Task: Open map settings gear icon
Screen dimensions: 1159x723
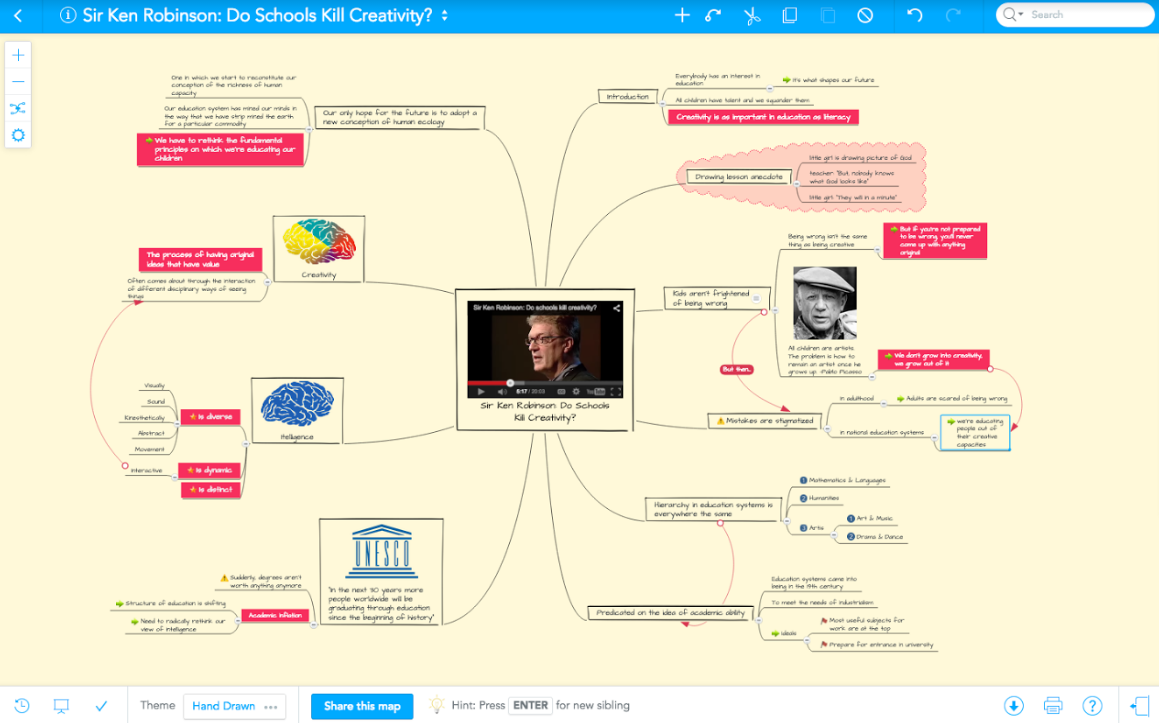Action: tap(18, 135)
